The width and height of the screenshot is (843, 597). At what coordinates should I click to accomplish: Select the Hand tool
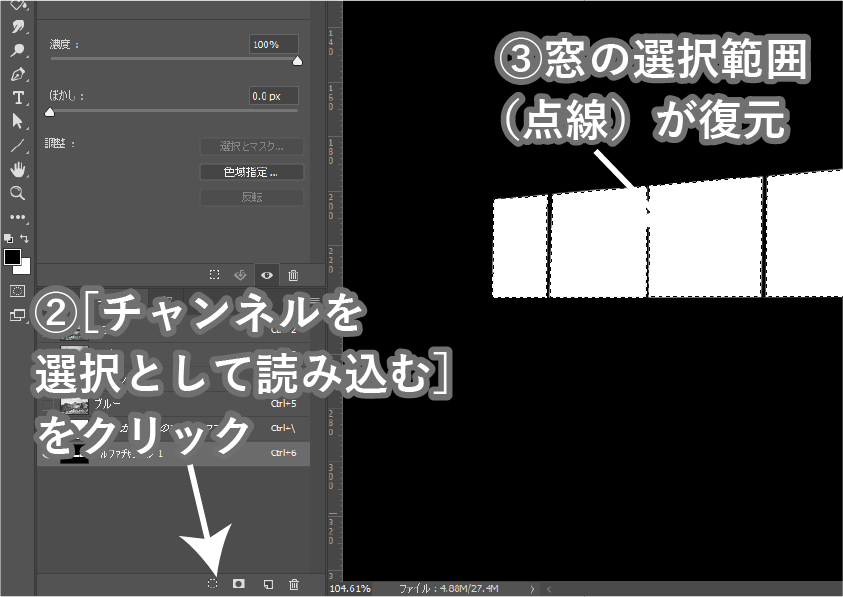(18, 169)
